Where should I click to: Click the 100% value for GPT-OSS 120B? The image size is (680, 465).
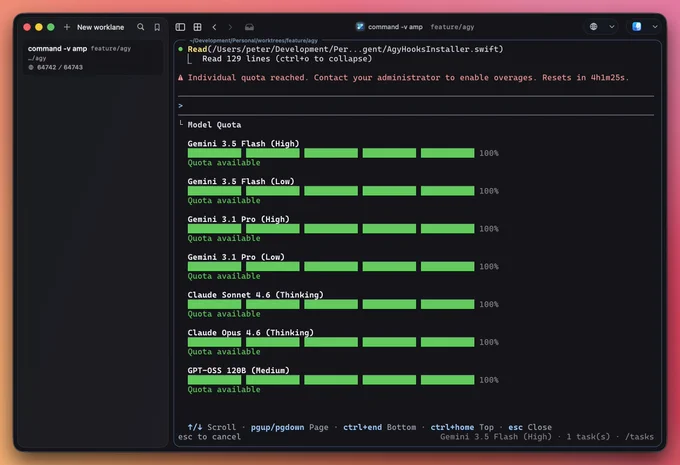(x=489, y=380)
